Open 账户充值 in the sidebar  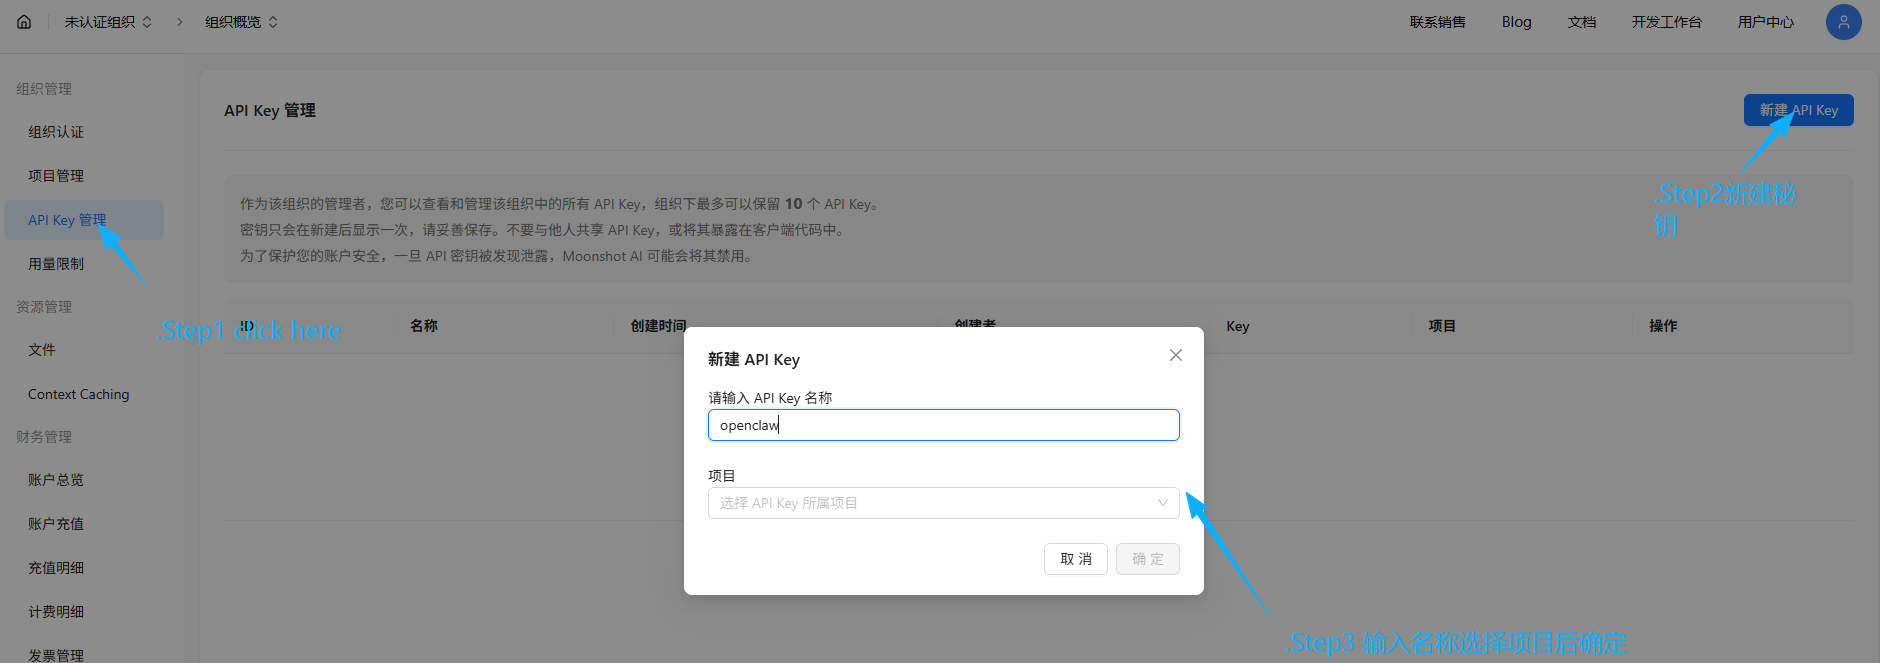(x=56, y=524)
